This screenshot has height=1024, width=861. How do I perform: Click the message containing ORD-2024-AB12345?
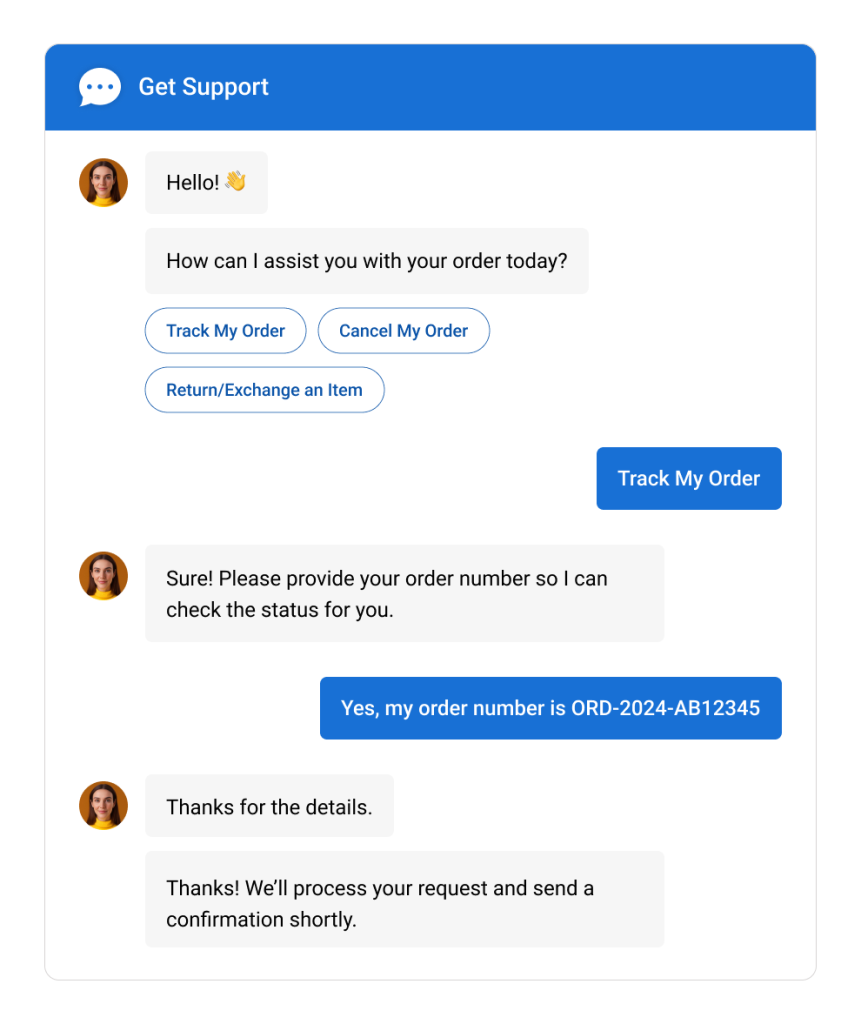coord(551,708)
